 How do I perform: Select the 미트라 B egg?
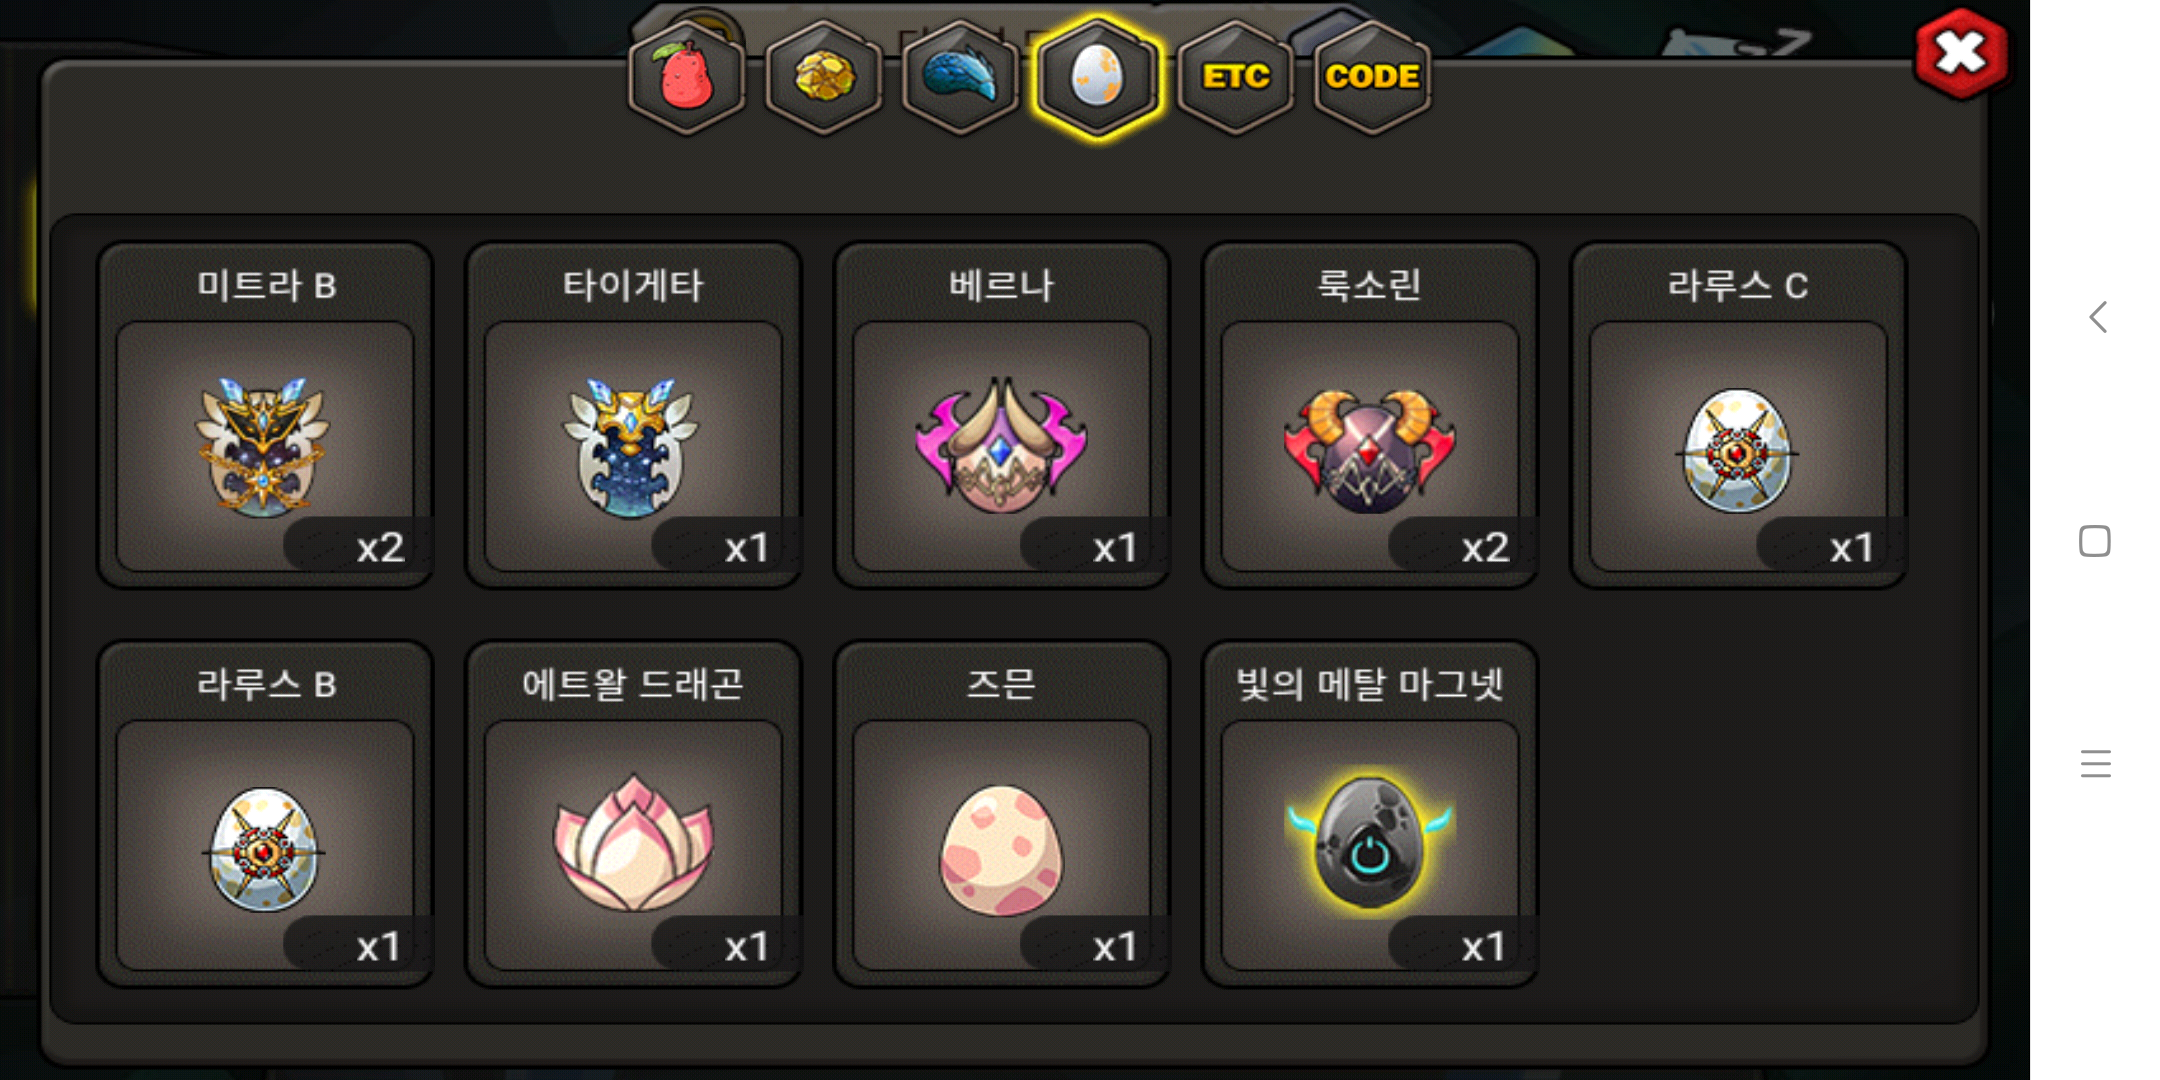[x=265, y=415]
